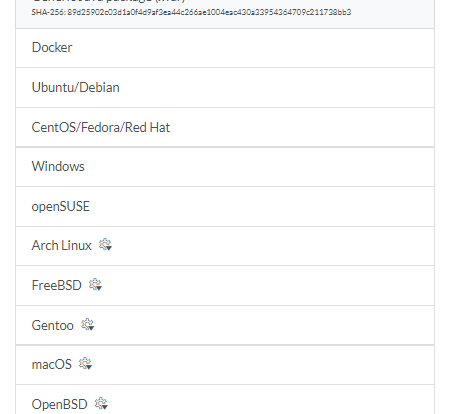Click the SHA-256 hash value text
This screenshot has width=452, height=414.
tap(209, 12)
